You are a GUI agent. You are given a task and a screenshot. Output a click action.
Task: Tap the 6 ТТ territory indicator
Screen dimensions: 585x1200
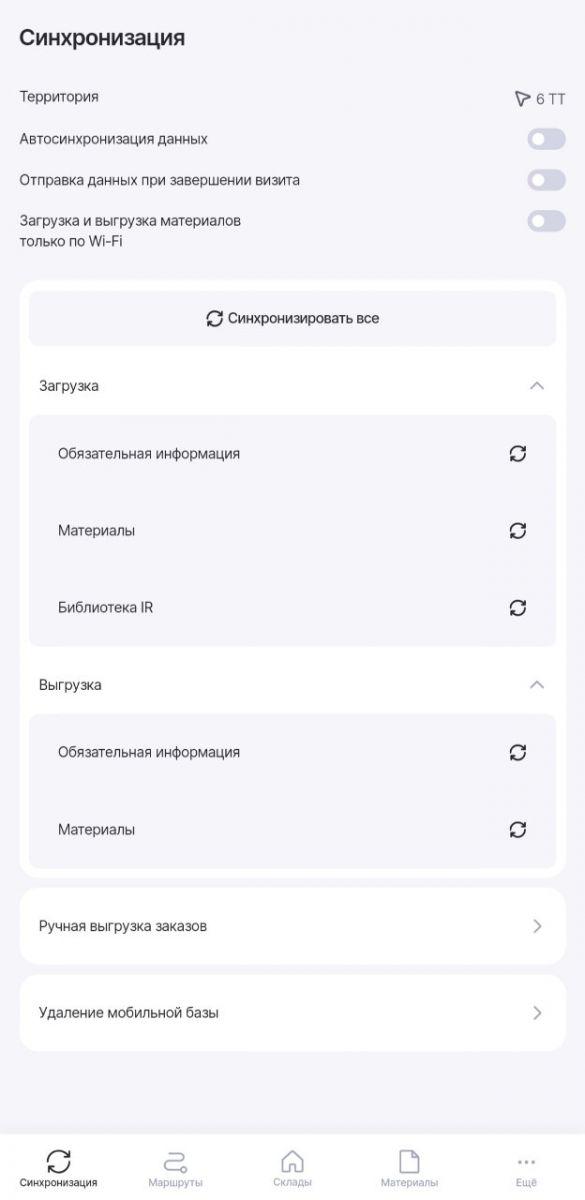click(x=539, y=98)
